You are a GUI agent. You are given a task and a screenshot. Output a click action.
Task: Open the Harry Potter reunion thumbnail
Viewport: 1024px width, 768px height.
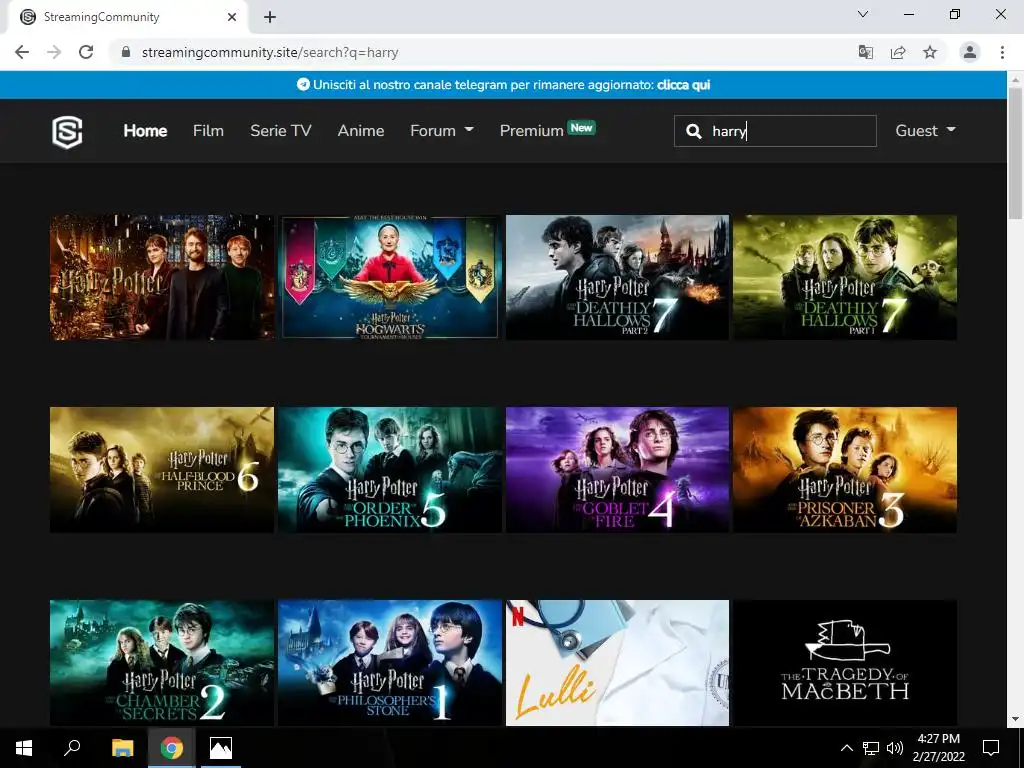162,277
